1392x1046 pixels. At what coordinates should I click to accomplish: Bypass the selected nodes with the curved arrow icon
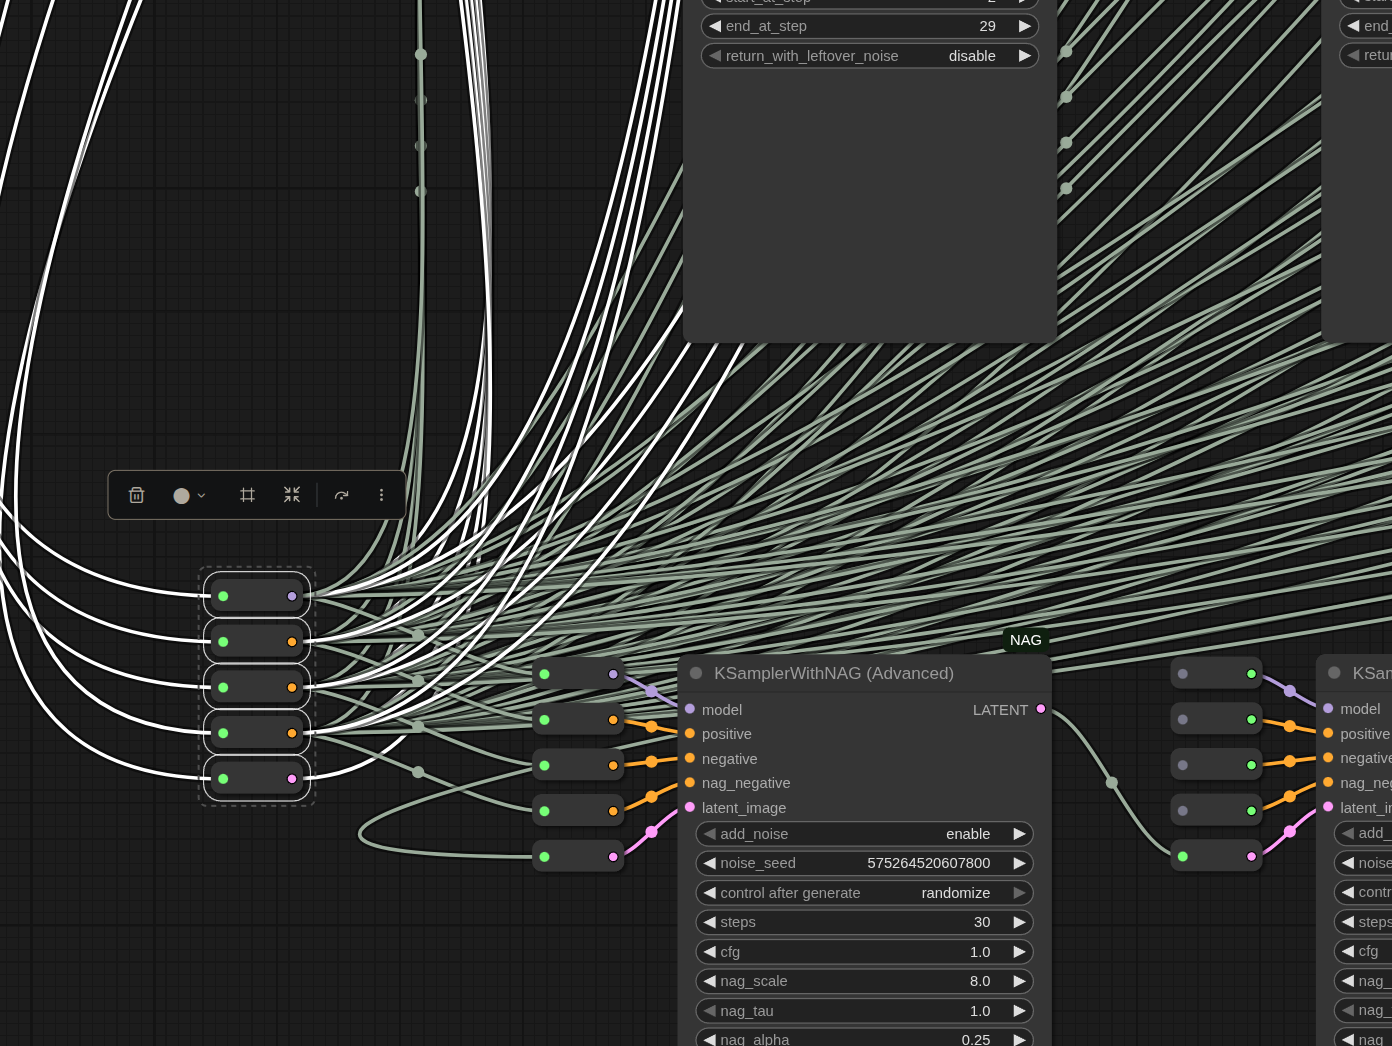coord(342,495)
